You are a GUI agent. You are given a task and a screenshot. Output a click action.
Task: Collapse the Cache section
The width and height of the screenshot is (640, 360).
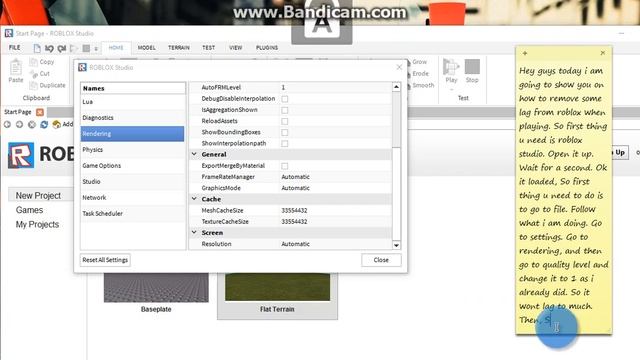click(194, 199)
